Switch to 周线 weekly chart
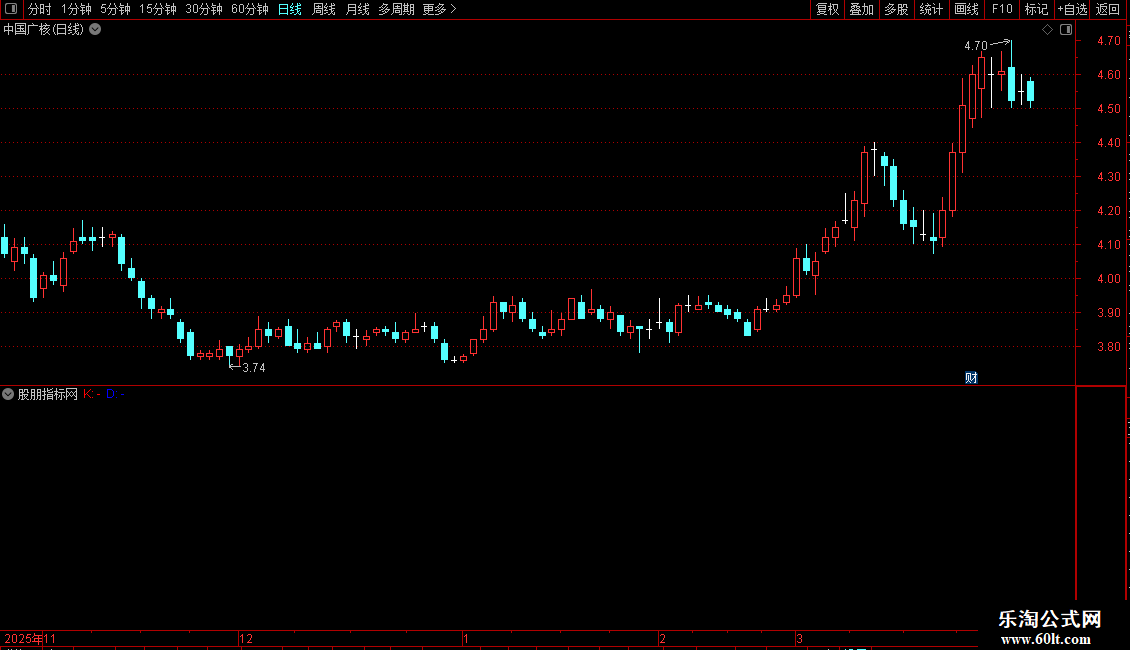 pos(324,9)
